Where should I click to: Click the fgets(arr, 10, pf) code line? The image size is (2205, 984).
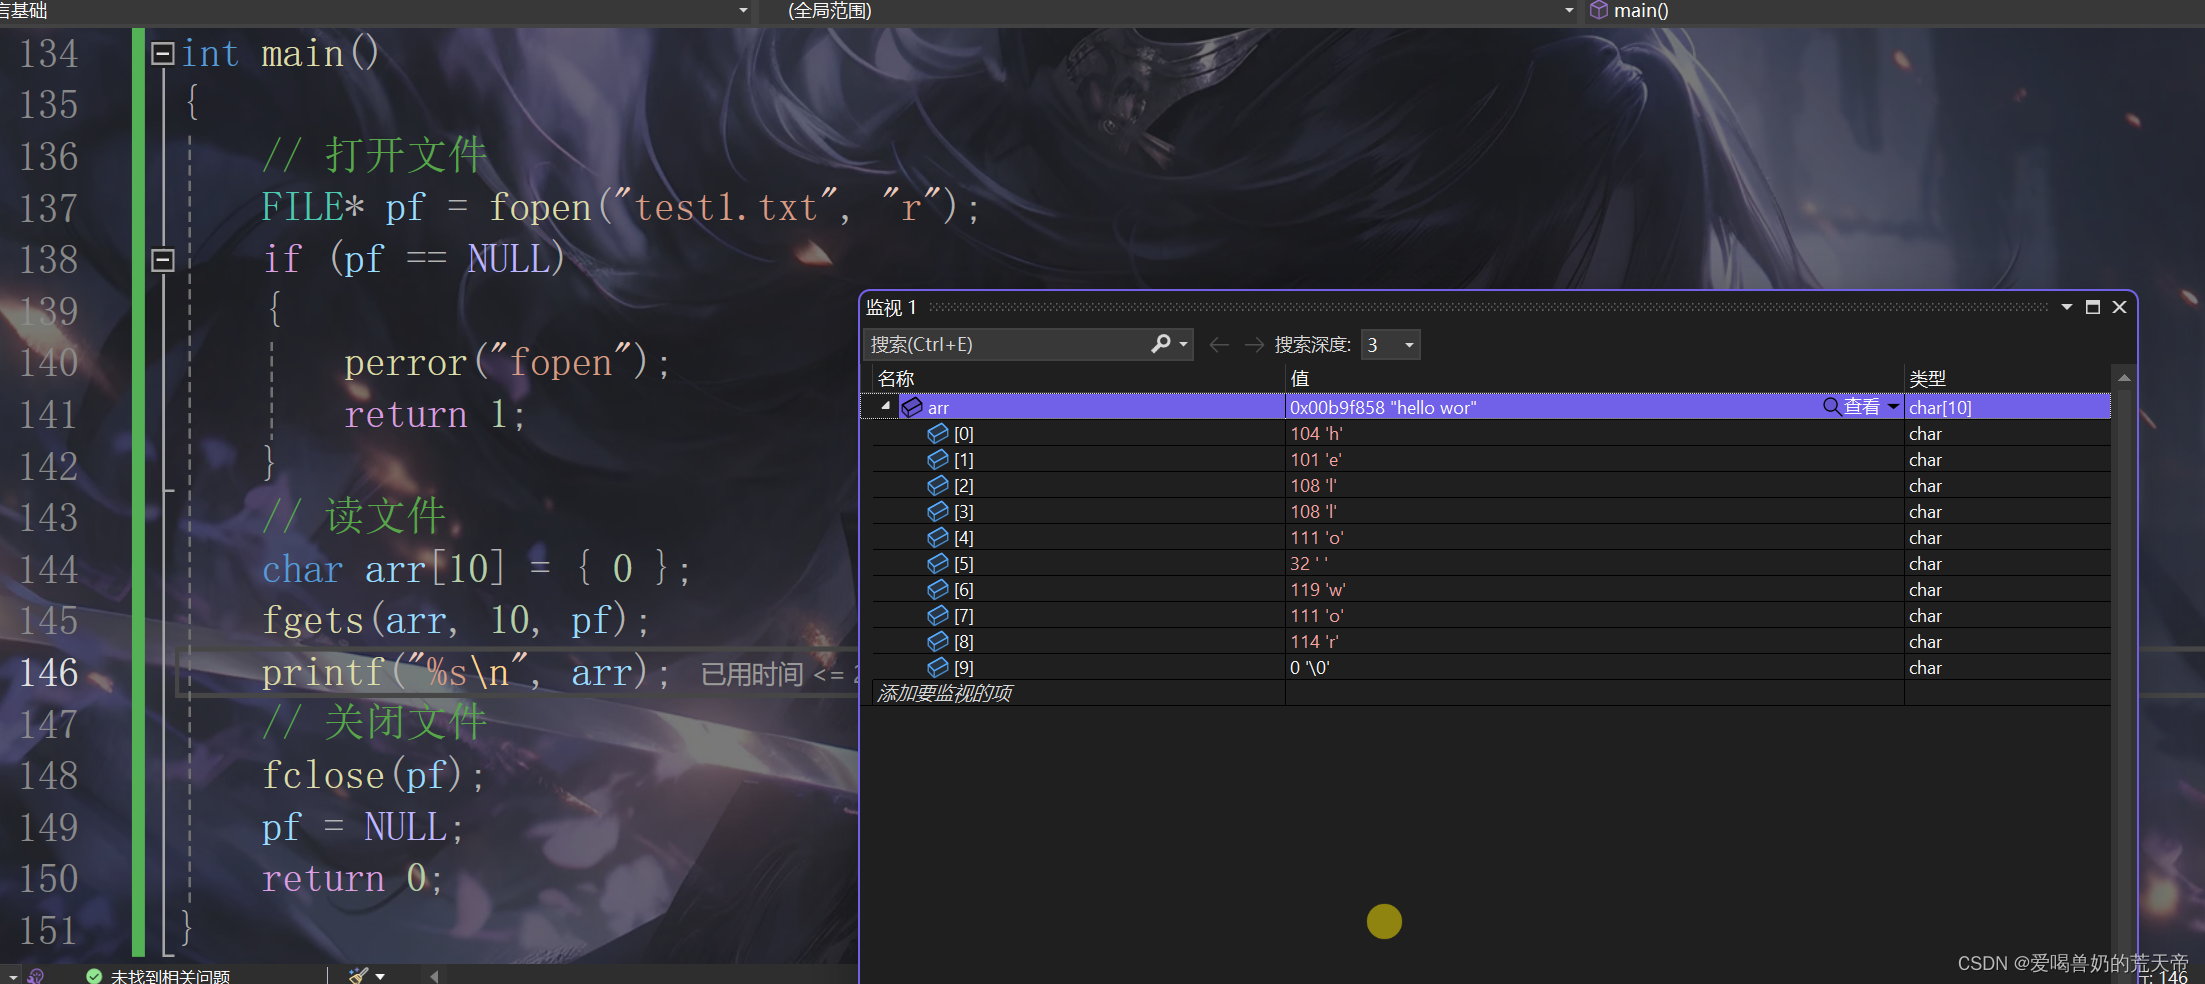456,620
